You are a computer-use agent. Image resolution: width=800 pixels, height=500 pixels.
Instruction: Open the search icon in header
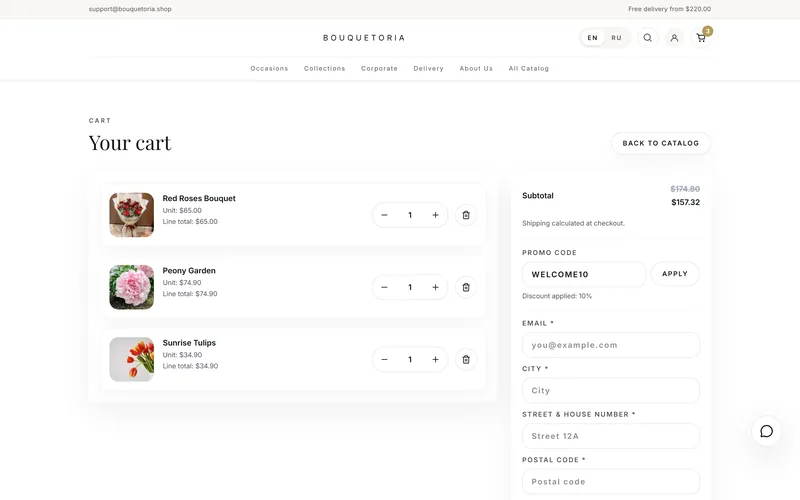(647, 38)
